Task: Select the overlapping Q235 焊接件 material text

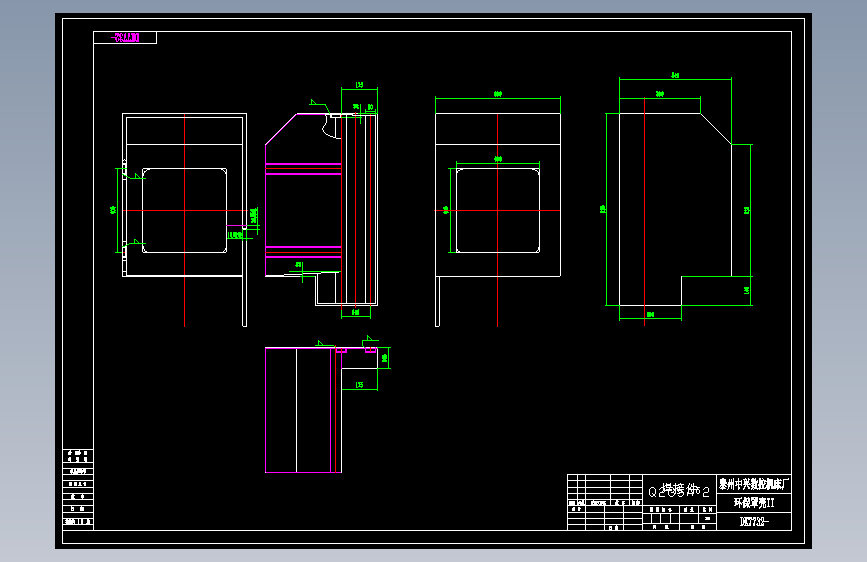Action: coord(678,491)
